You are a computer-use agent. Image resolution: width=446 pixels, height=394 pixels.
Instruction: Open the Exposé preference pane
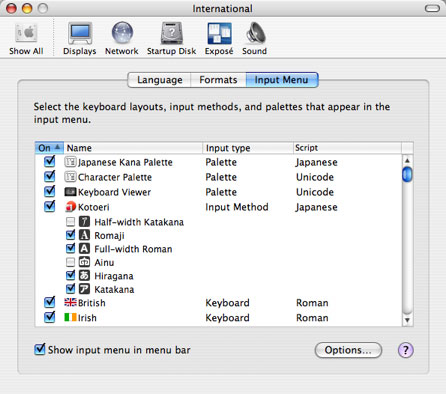[x=219, y=39]
